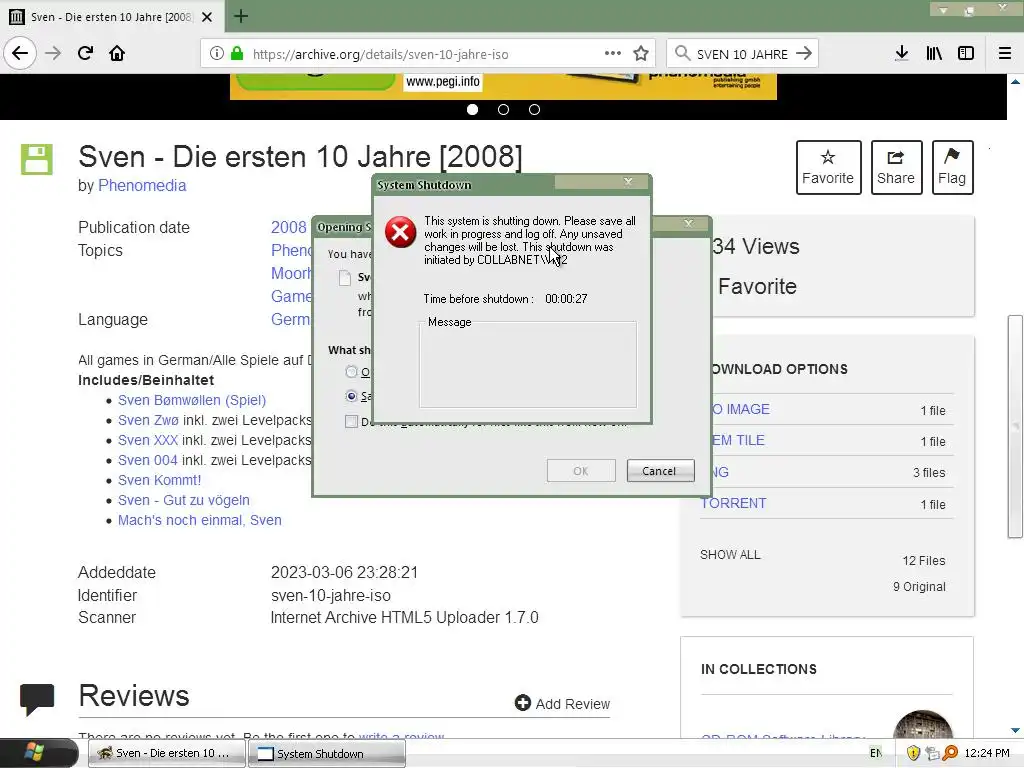
Task: Click the Share button
Action: 896,167
